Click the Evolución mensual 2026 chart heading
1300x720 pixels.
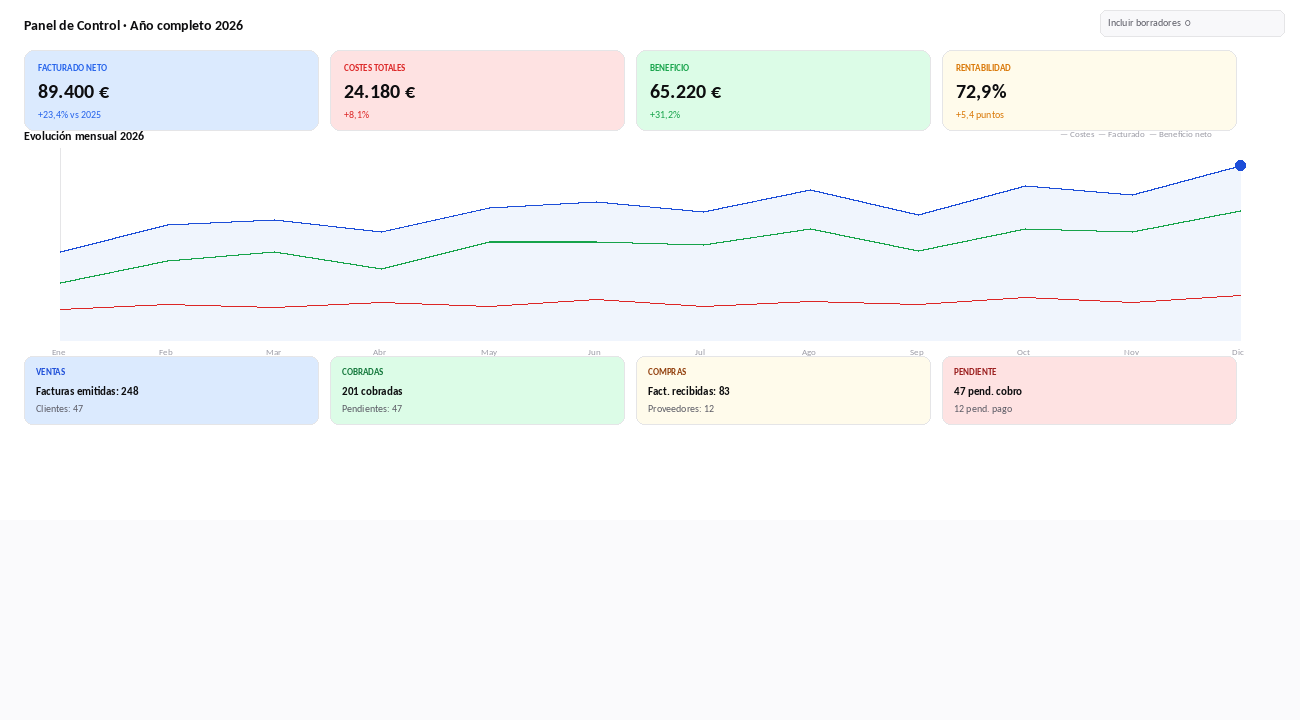[84, 136]
